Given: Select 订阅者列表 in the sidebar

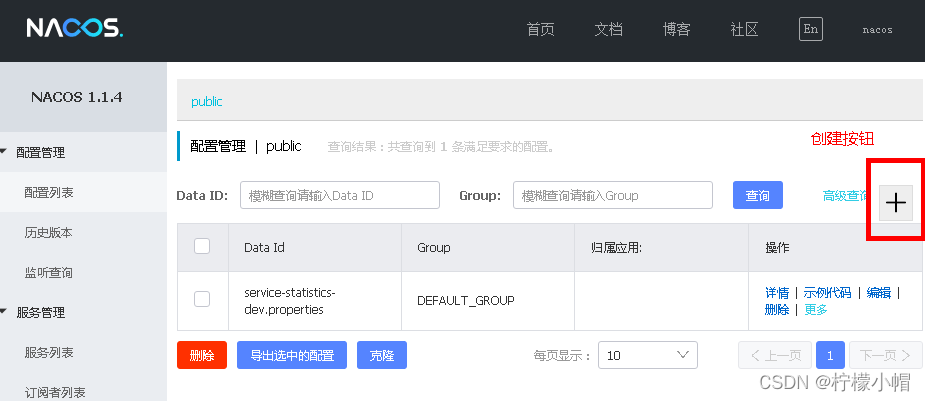Looking at the screenshot, I should click(83, 391).
